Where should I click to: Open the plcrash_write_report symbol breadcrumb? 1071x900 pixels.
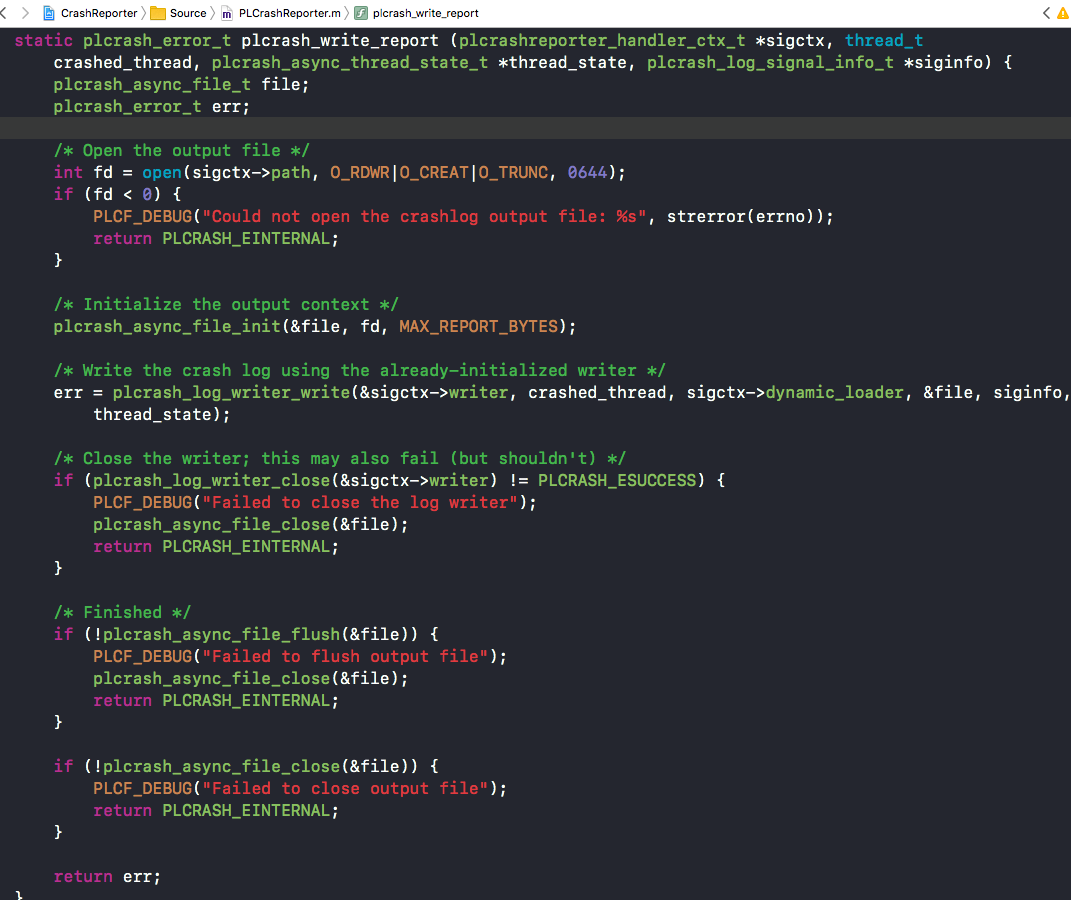coord(426,13)
